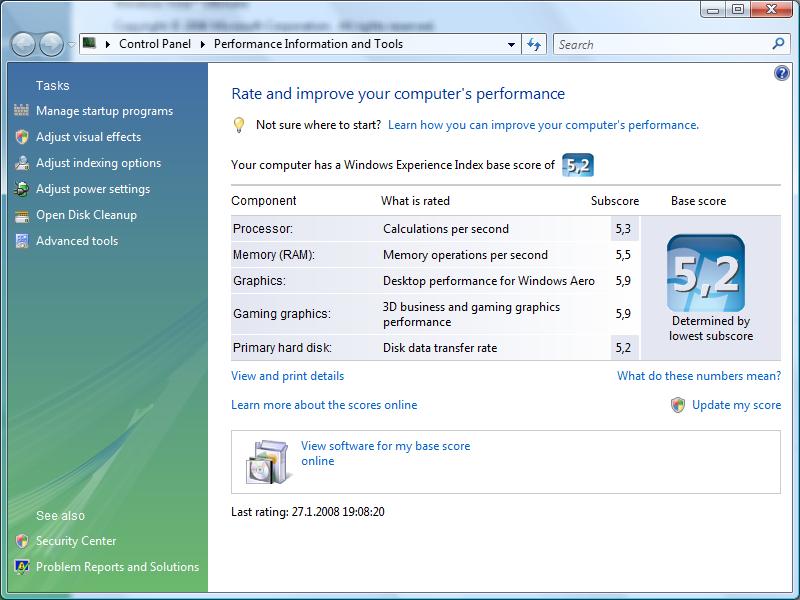Click the small 5,2 base score badge
The height and width of the screenshot is (600, 800).
[x=578, y=165]
